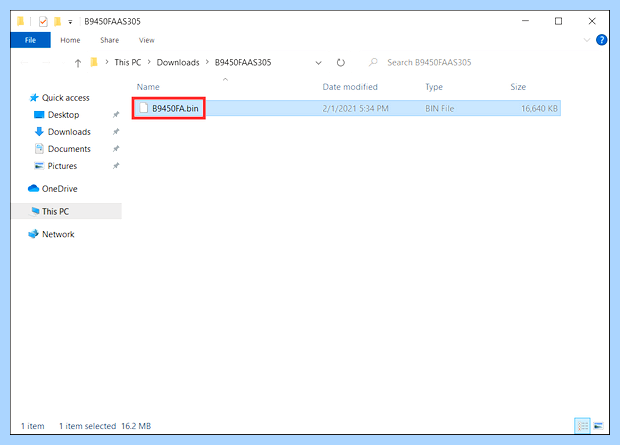This screenshot has height=445, width=620.
Task: Expand chevron after Downloads in path
Action: point(207,62)
